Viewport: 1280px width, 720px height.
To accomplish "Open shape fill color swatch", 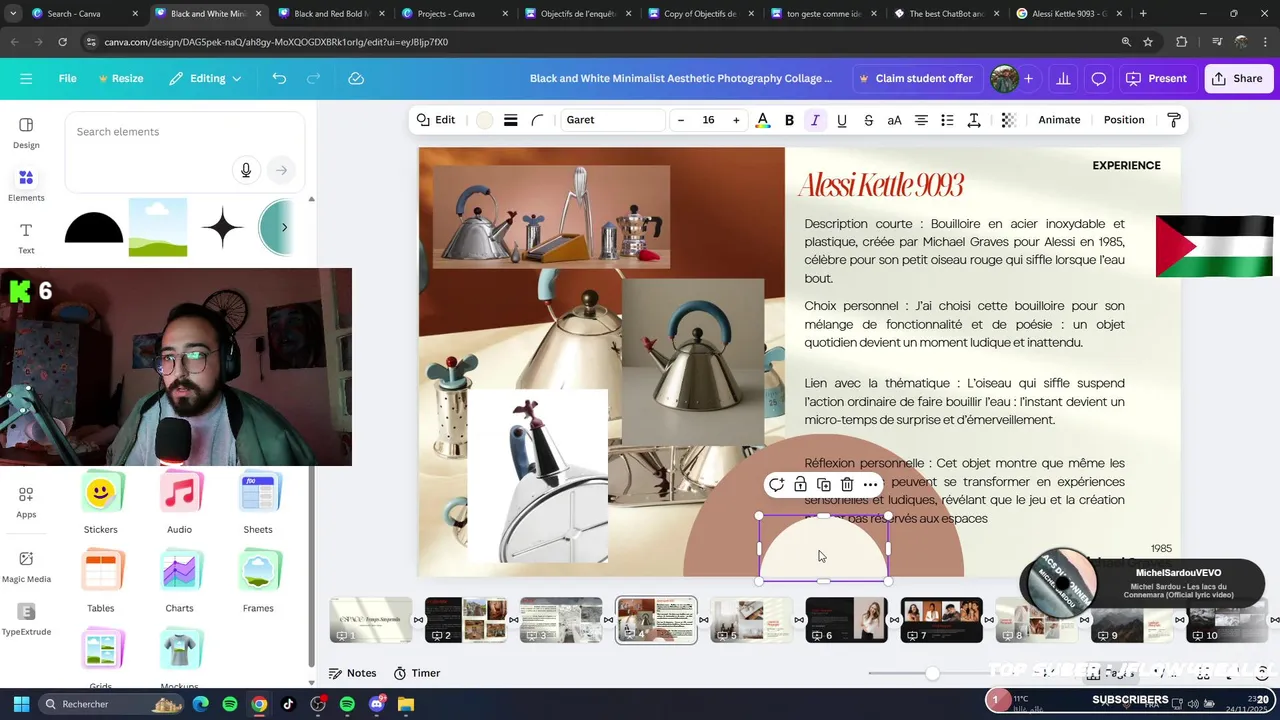I will click(x=484, y=120).
